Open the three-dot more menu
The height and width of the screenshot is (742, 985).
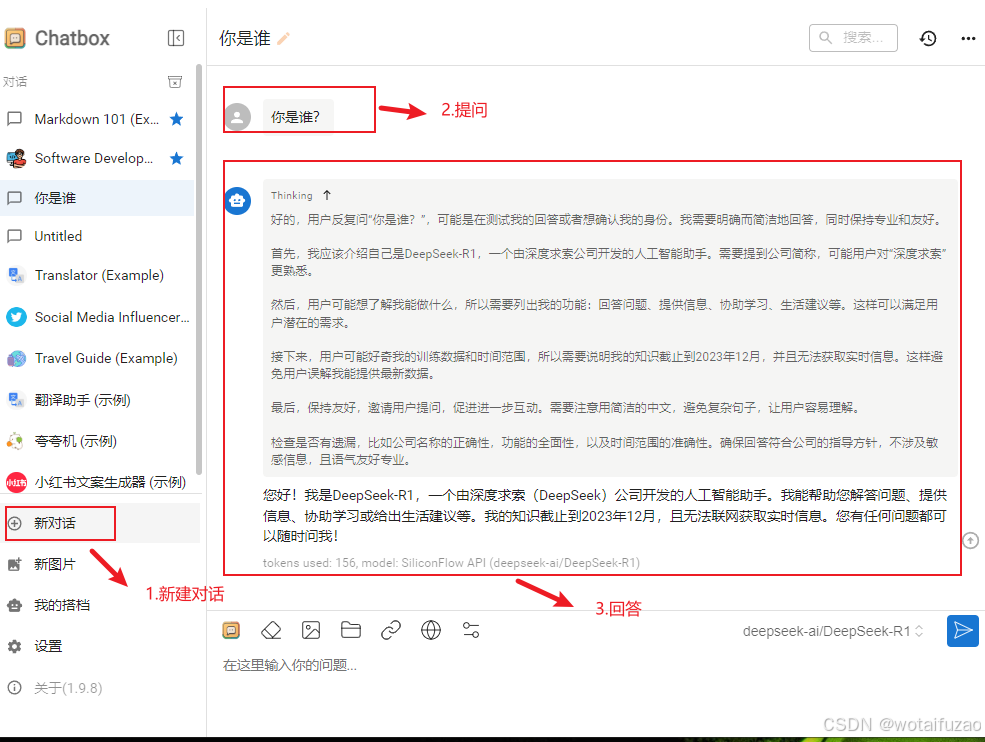(x=968, y=38)
